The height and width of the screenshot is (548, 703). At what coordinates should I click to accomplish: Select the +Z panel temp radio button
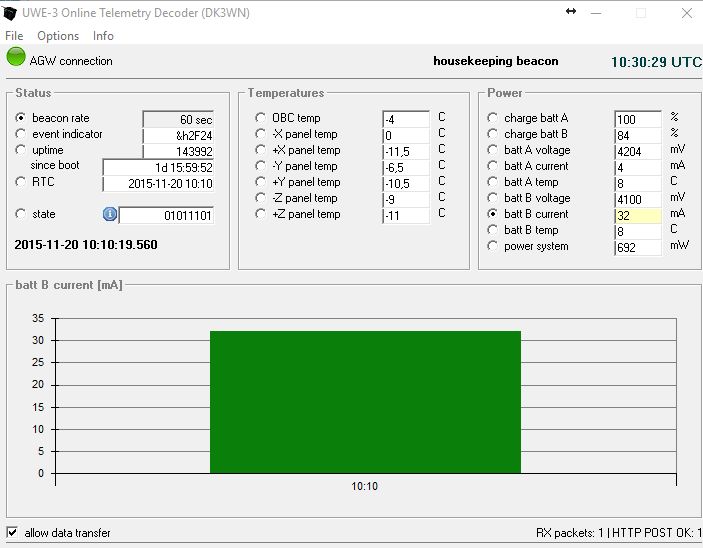point(260,214)
